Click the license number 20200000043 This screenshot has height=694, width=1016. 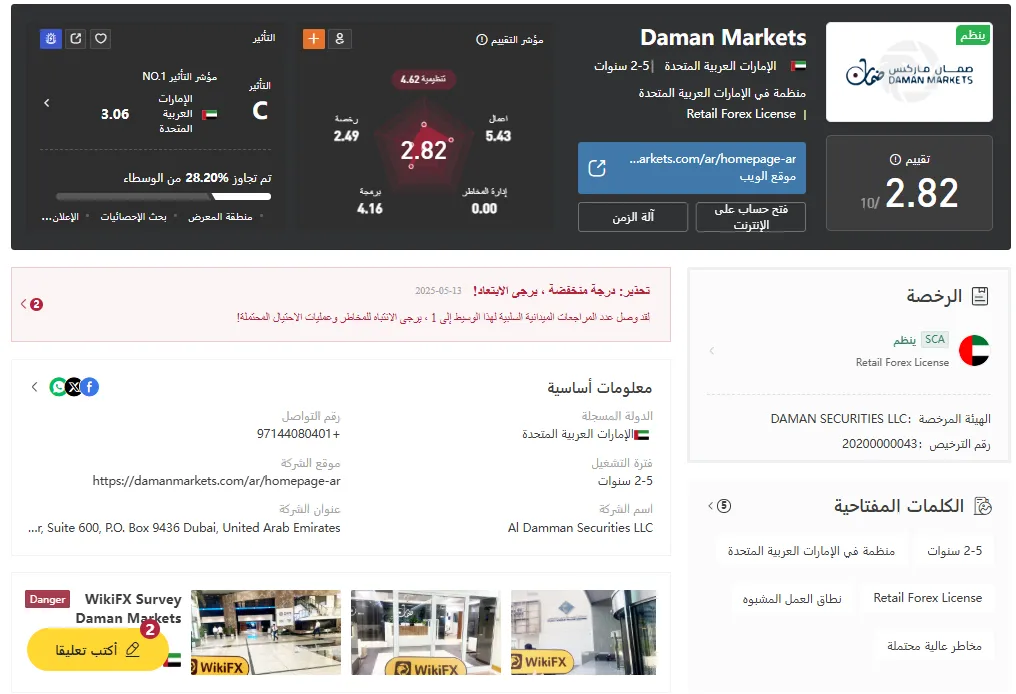click(x=879, y=445)
